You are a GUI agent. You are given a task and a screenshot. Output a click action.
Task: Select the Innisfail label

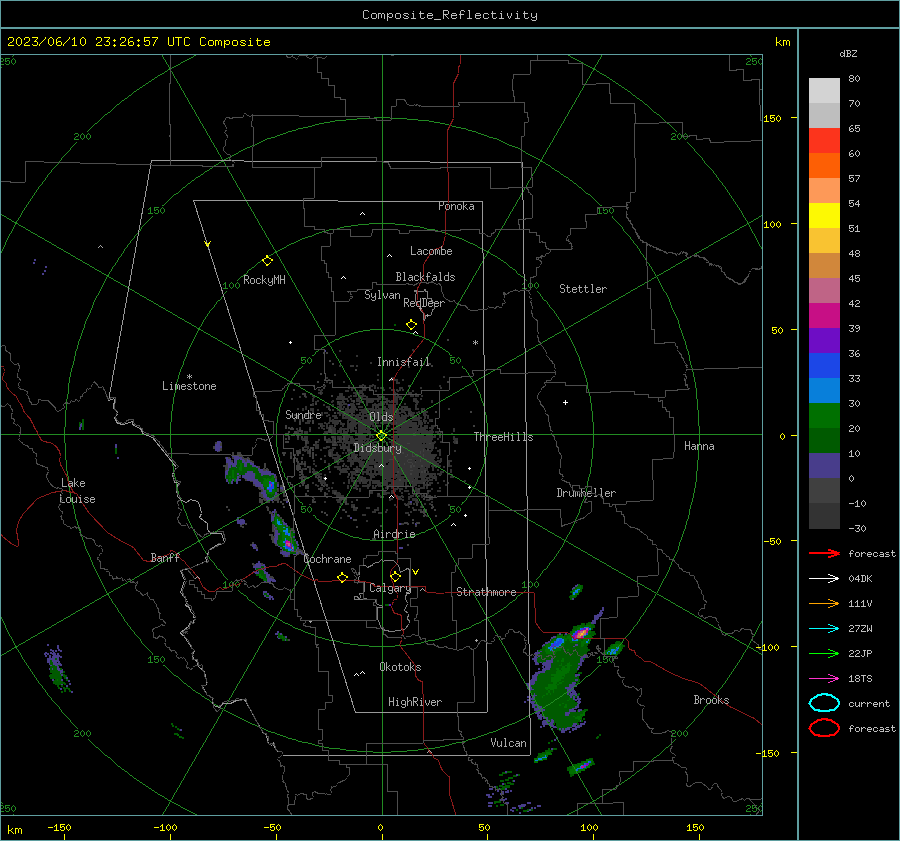point(404,362)
